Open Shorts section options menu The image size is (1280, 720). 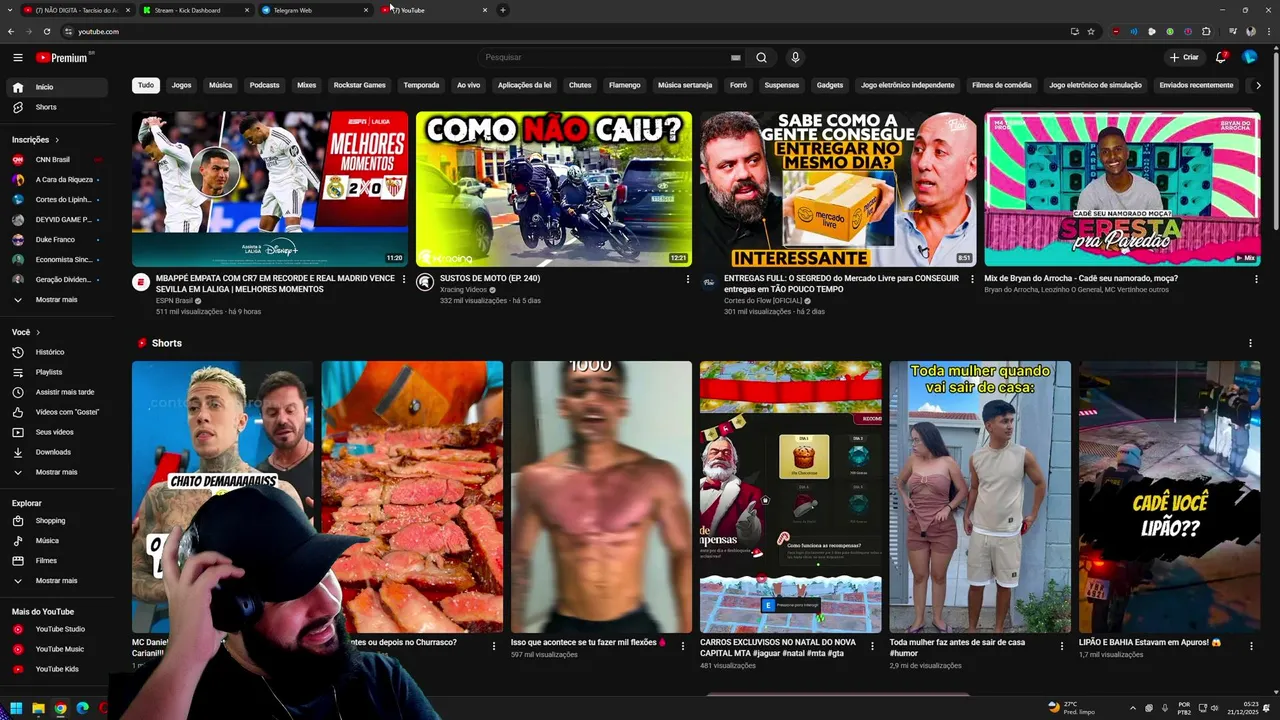[x=1250, y=343]
